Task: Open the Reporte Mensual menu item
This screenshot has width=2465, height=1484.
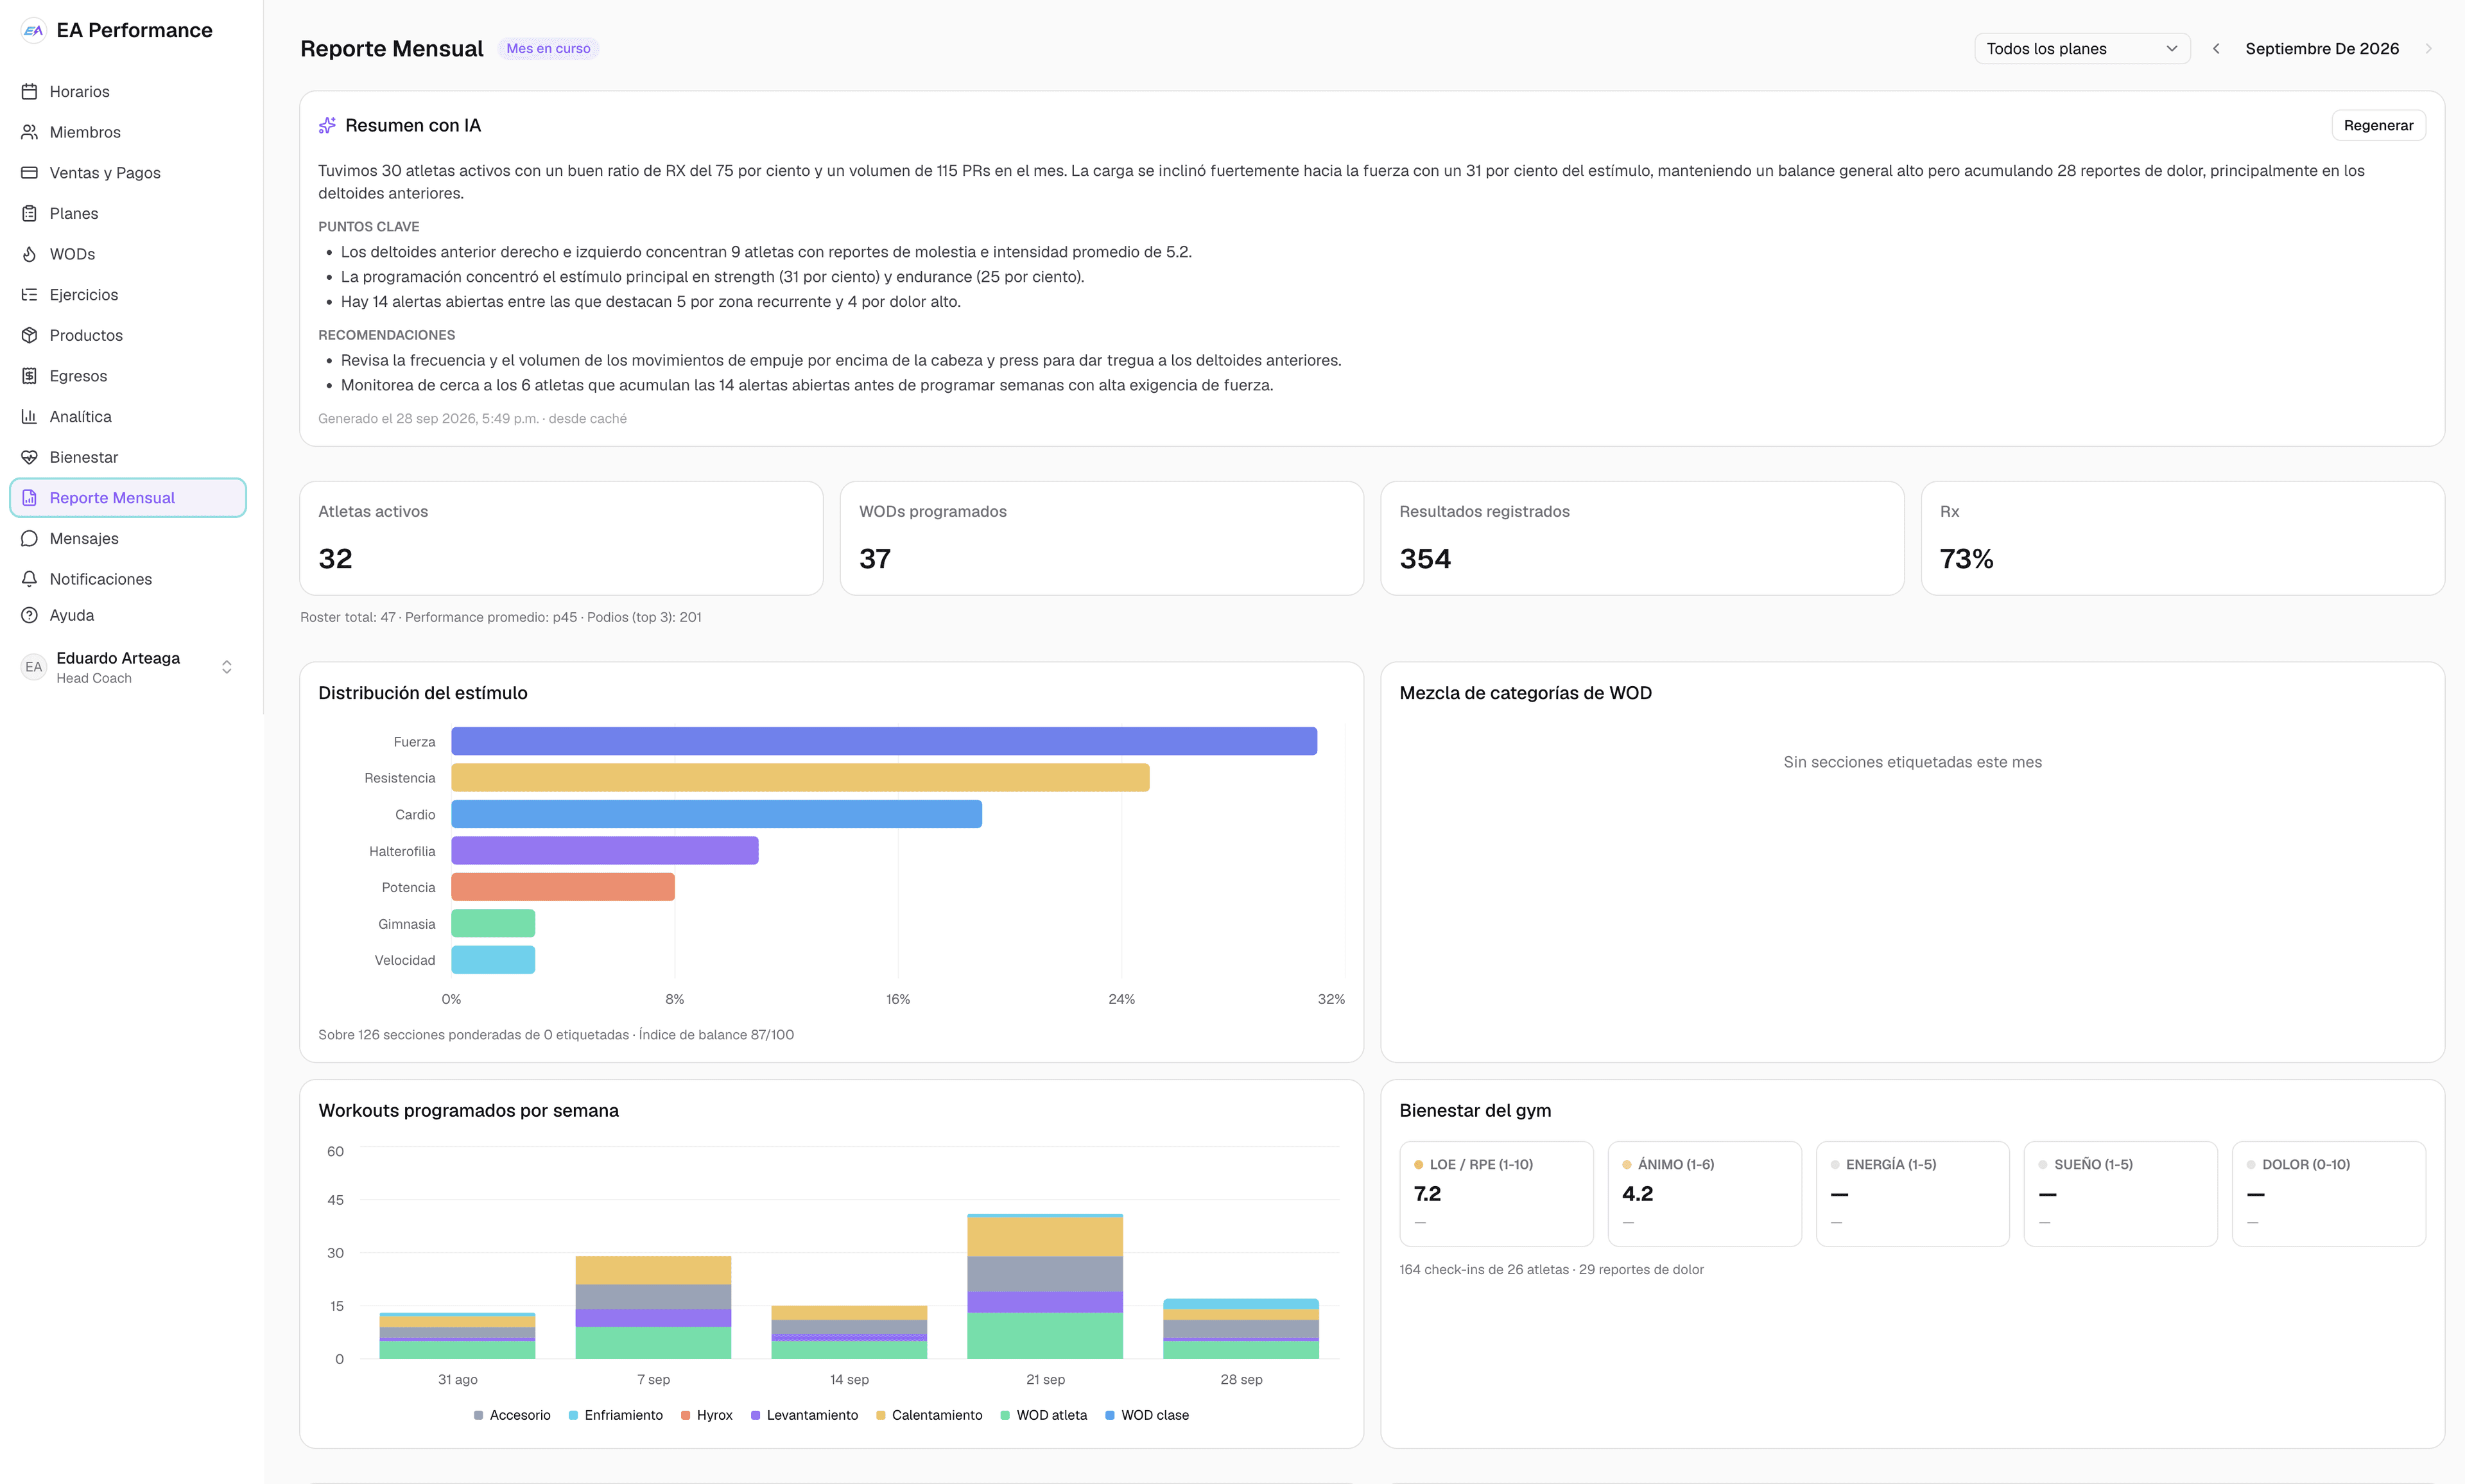Action: coord(128,498)
